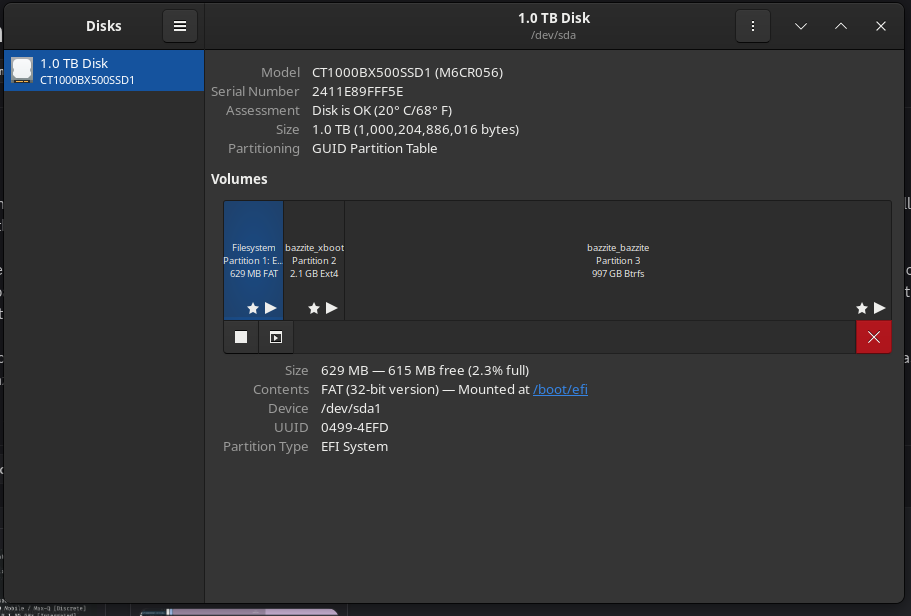The image size is (911, 616).
Task: Click the star icon on Partition 1
Action: (253, 308)
